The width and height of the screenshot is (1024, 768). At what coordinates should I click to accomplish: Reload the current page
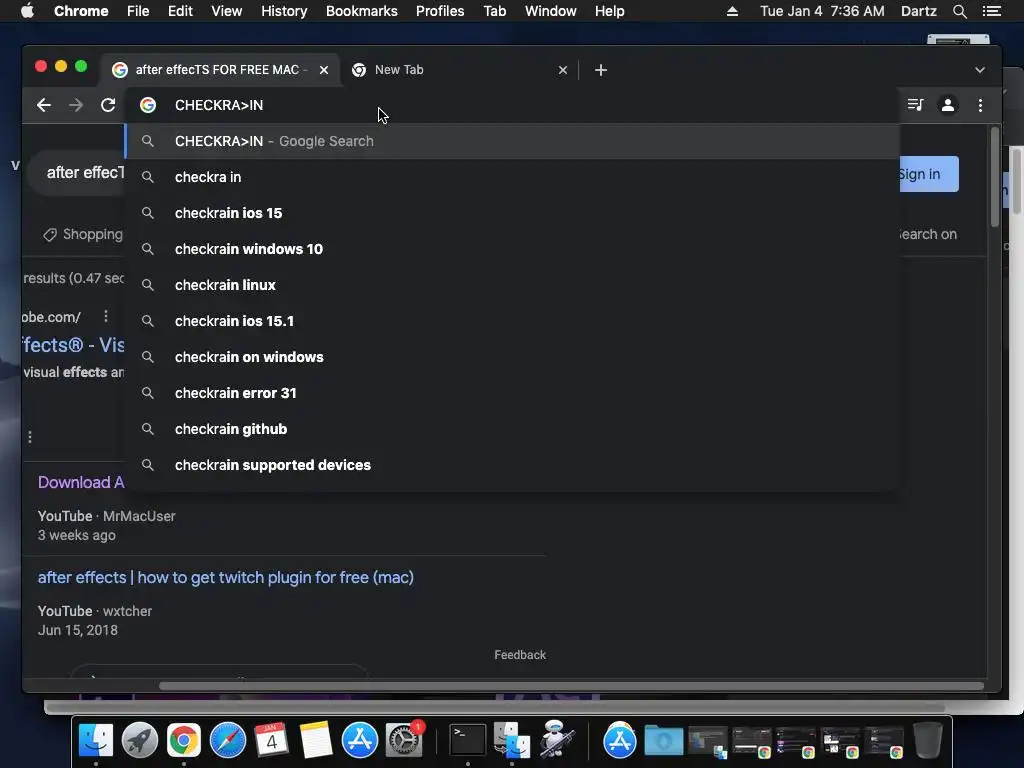point(108,105)
